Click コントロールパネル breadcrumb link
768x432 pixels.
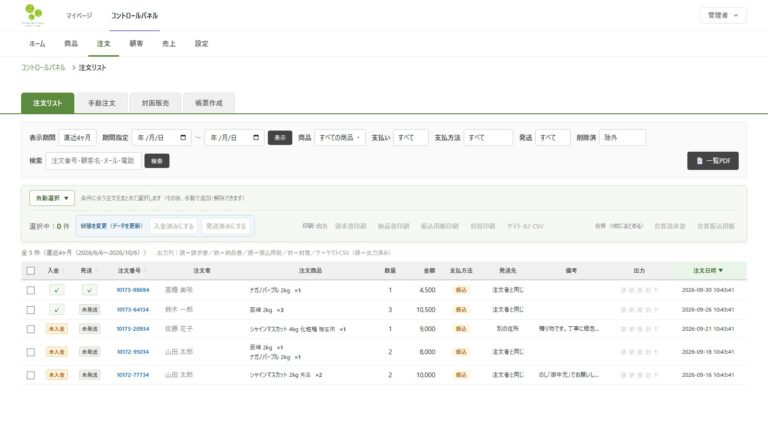tap(43, 68)
